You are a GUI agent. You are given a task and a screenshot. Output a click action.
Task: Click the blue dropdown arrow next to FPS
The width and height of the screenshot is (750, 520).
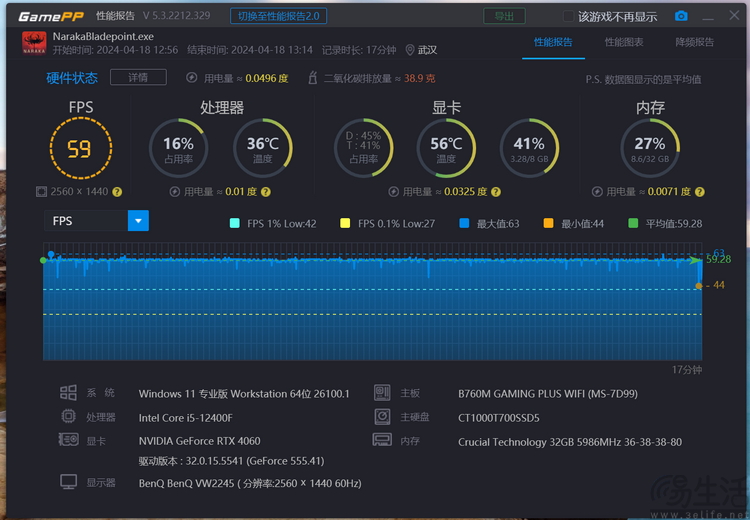(x=138, y=221)
